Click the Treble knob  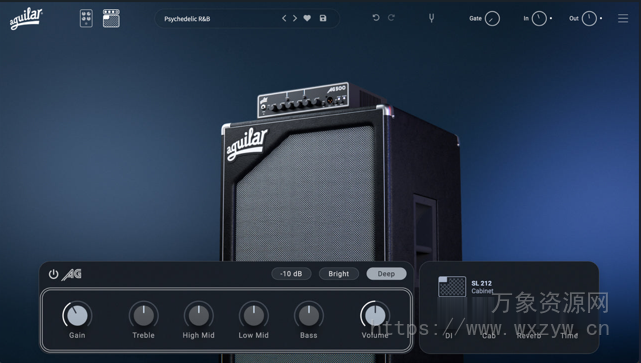pos(143,315)
